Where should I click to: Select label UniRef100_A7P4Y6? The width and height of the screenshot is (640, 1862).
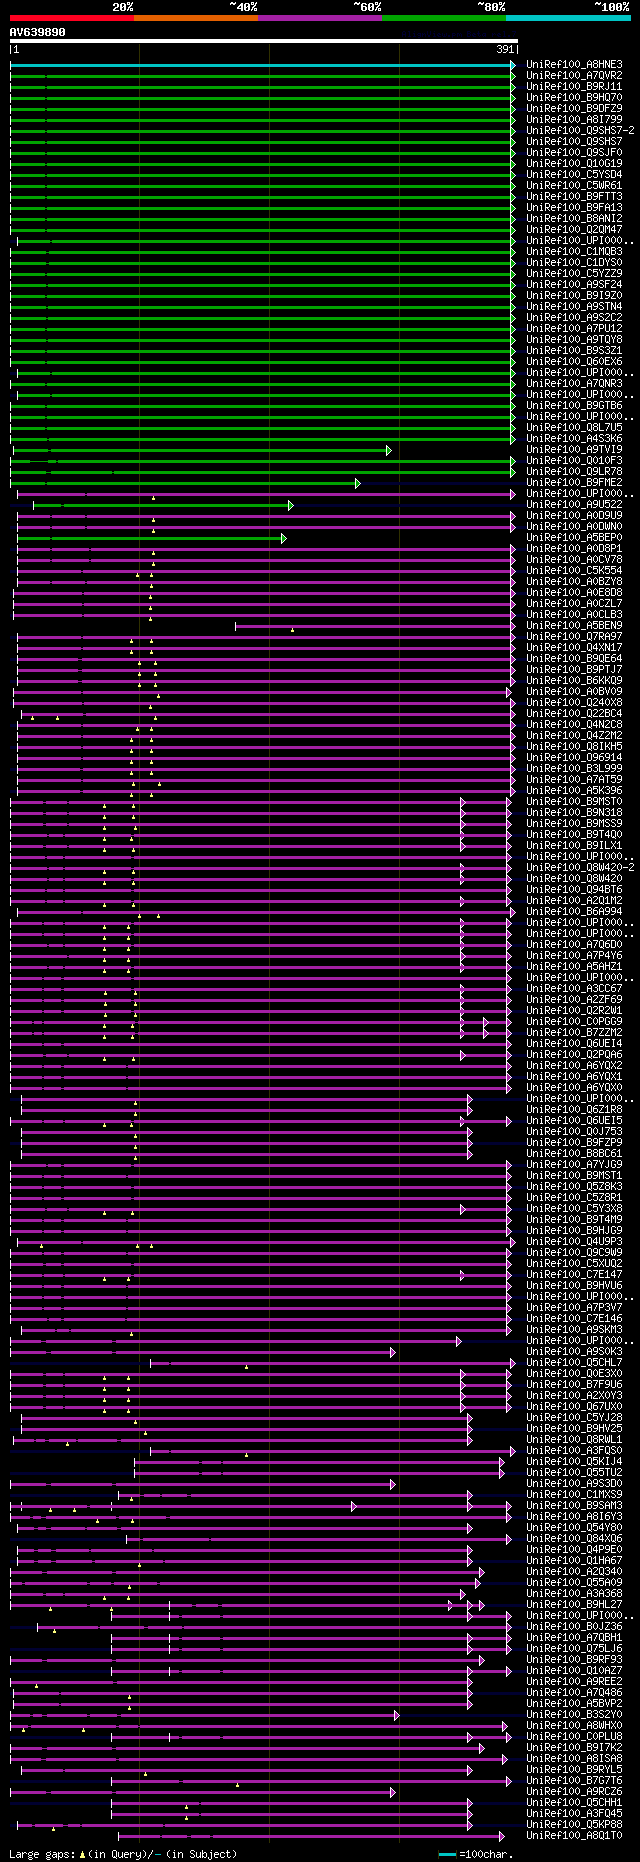[574, 956]
